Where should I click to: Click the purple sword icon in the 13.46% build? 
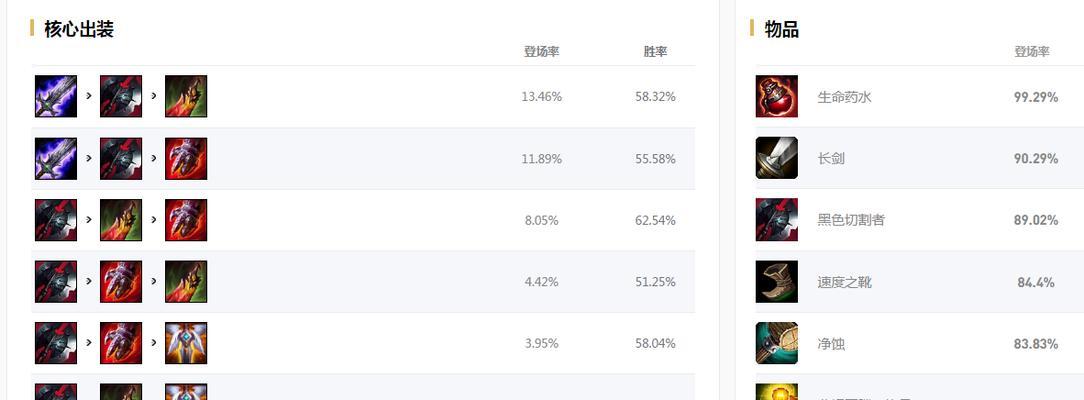click(56, 97)
